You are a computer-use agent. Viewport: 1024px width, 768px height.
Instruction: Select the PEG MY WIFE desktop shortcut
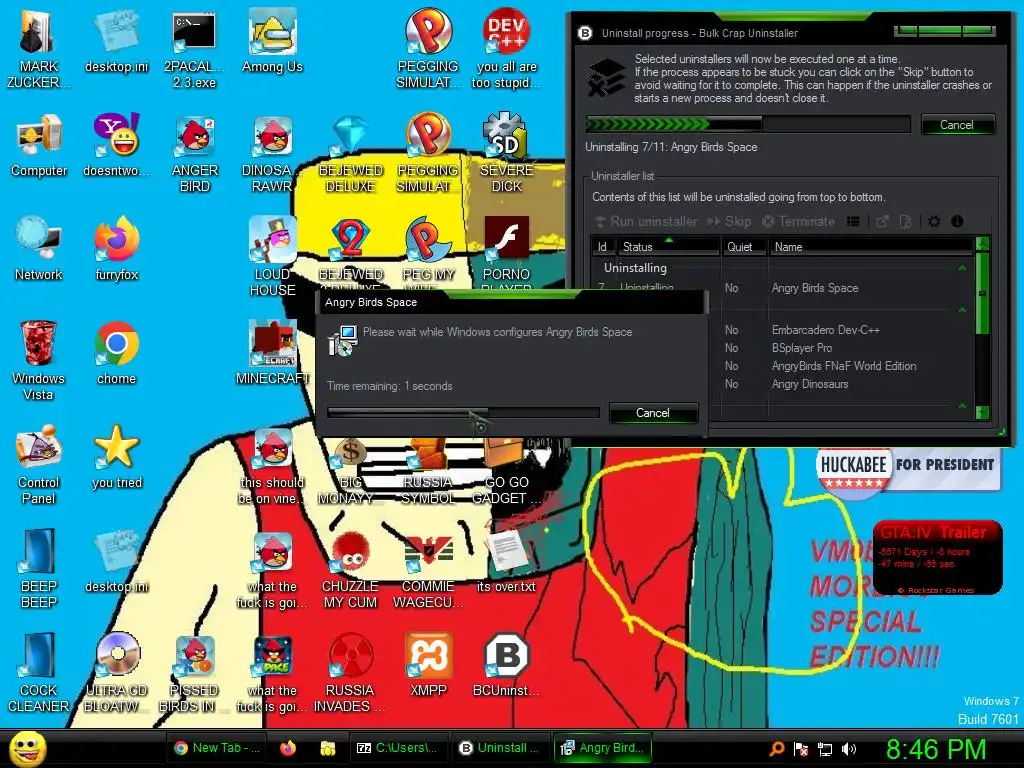[x=428, y=255]
